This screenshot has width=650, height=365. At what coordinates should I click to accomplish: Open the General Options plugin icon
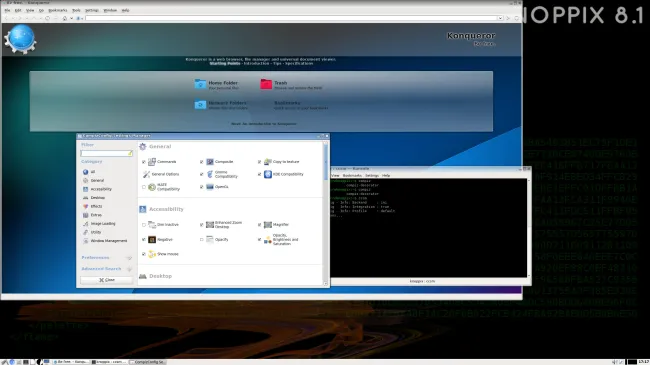[x=146, y=174]
